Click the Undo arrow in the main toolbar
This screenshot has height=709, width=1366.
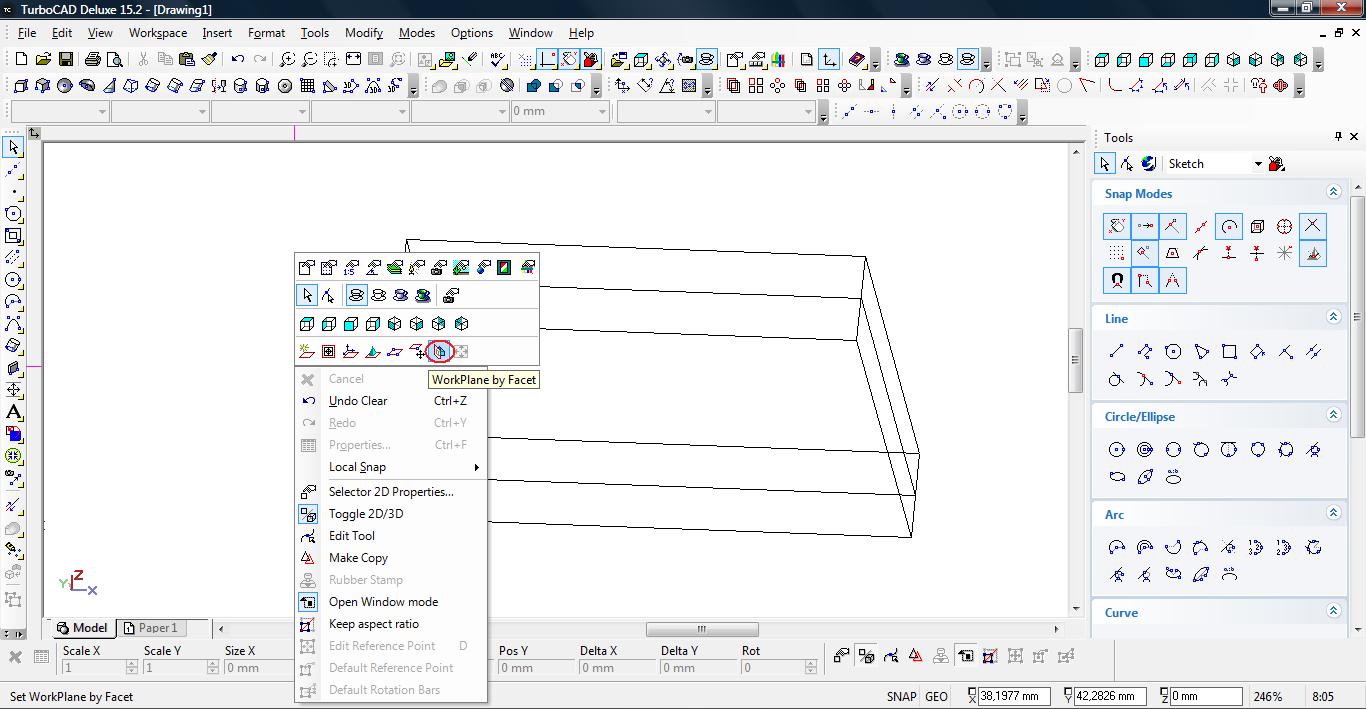coord(238,60)
